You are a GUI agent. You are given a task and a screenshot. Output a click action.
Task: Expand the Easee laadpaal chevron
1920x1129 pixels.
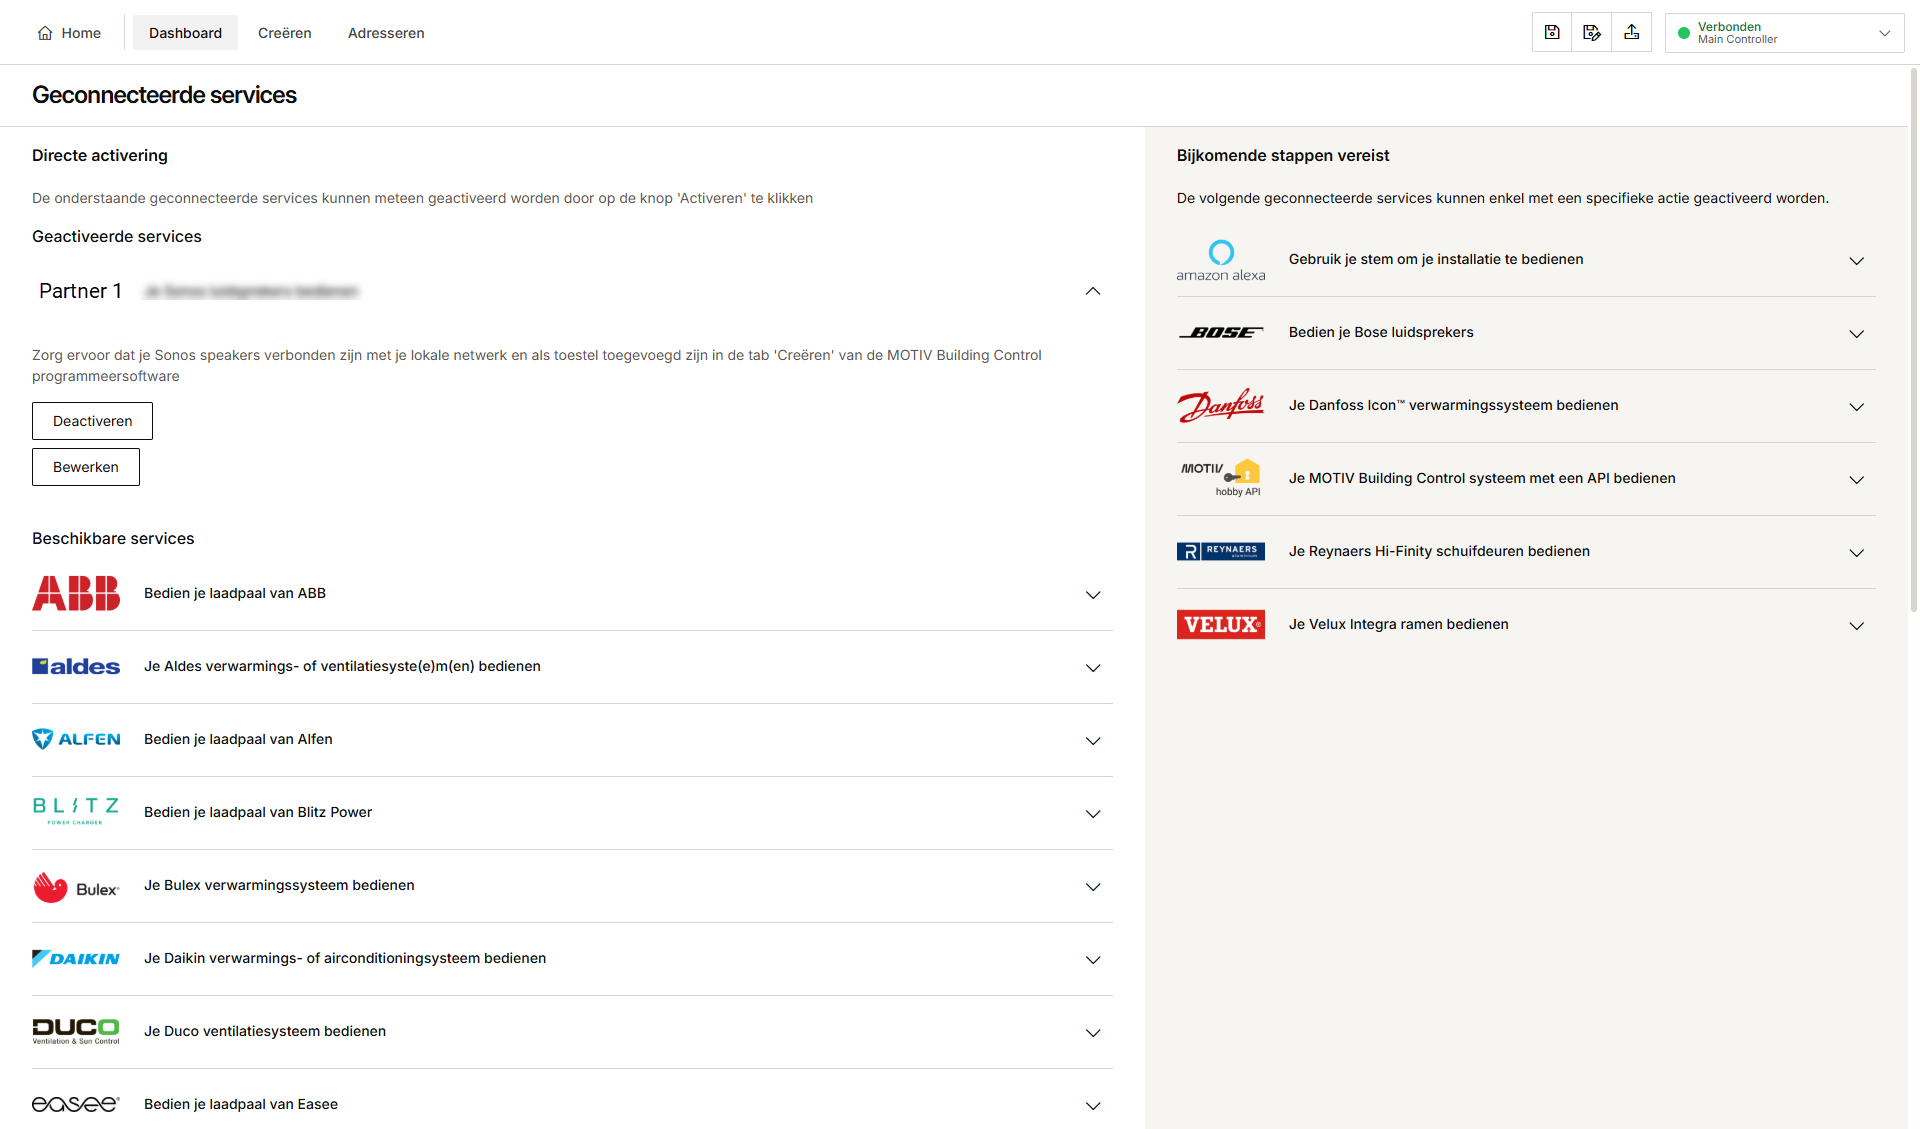1093,1106
